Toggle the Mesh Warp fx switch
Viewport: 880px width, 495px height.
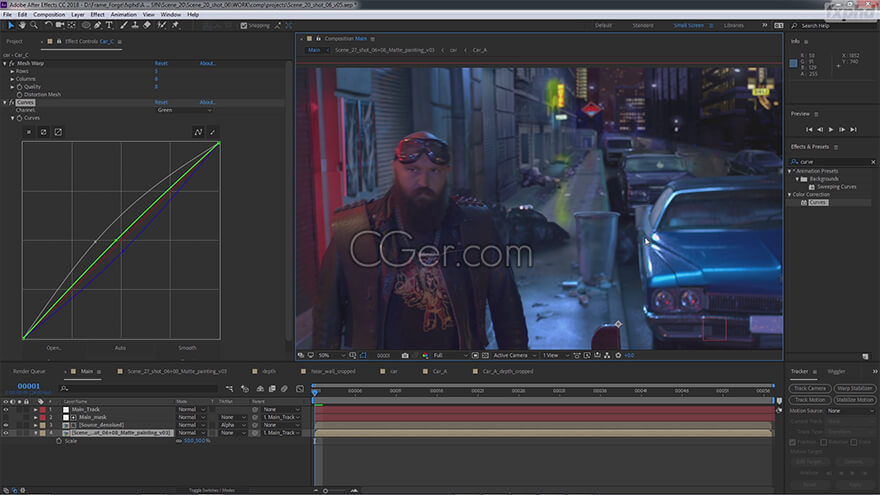(12, 63)
